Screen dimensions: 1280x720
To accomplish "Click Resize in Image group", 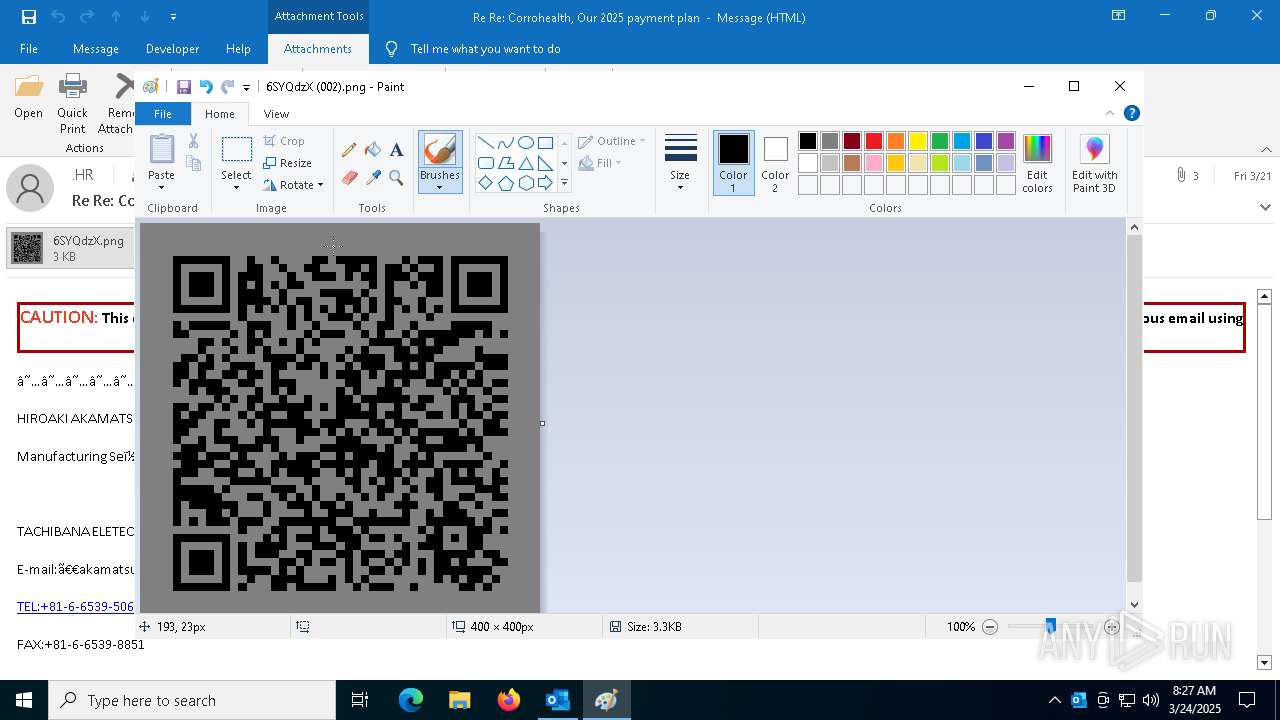I will [x=288, y=163].
